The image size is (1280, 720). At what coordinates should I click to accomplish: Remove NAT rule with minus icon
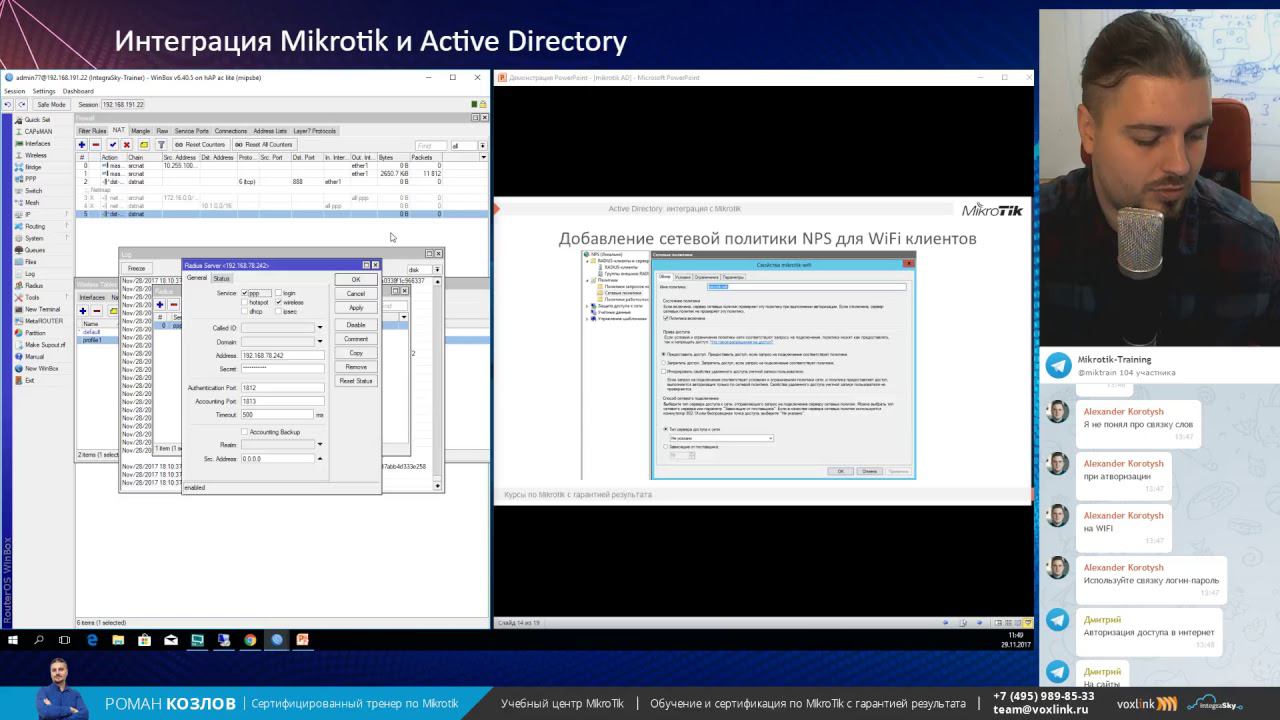(96, 145)
